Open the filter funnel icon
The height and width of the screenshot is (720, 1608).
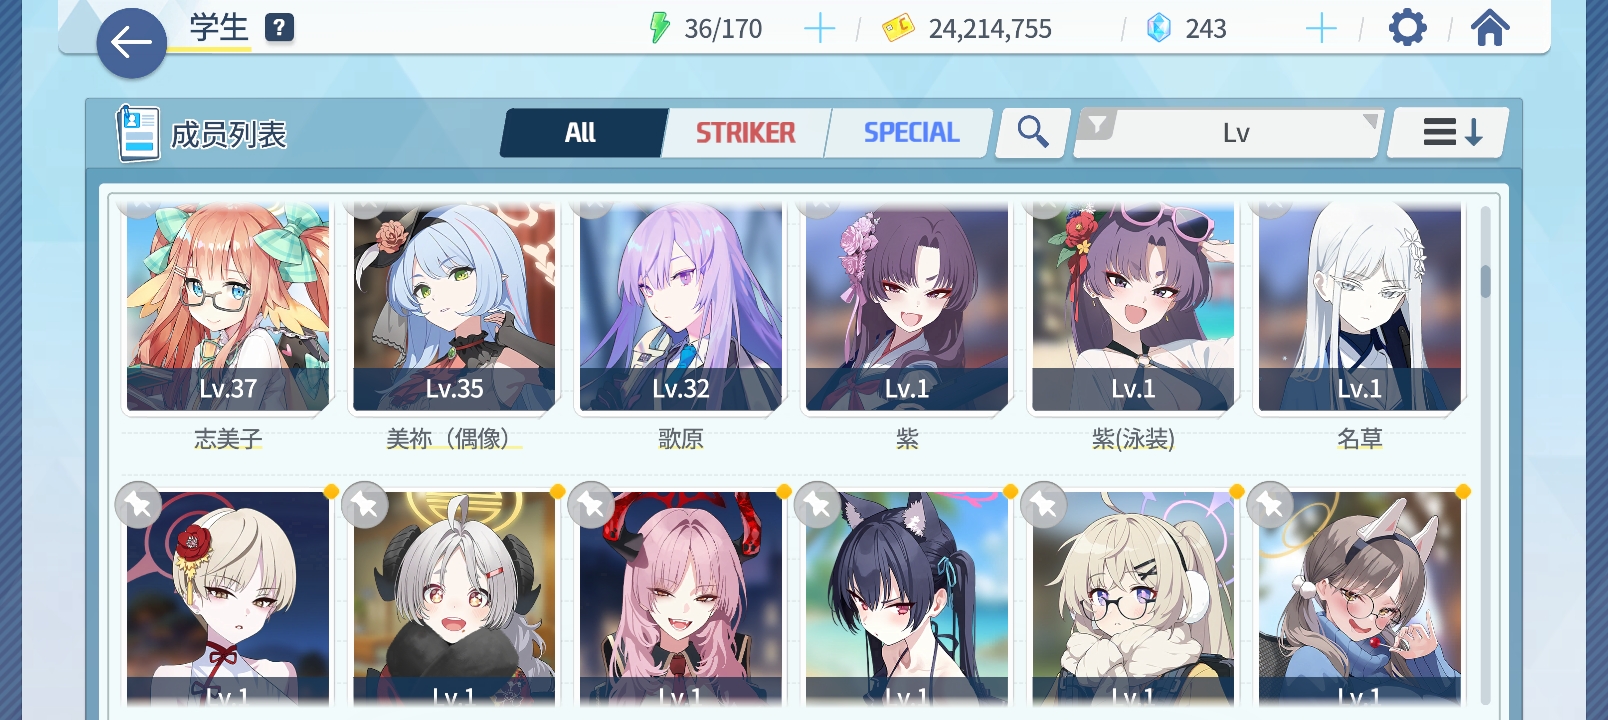(1098, 125)
